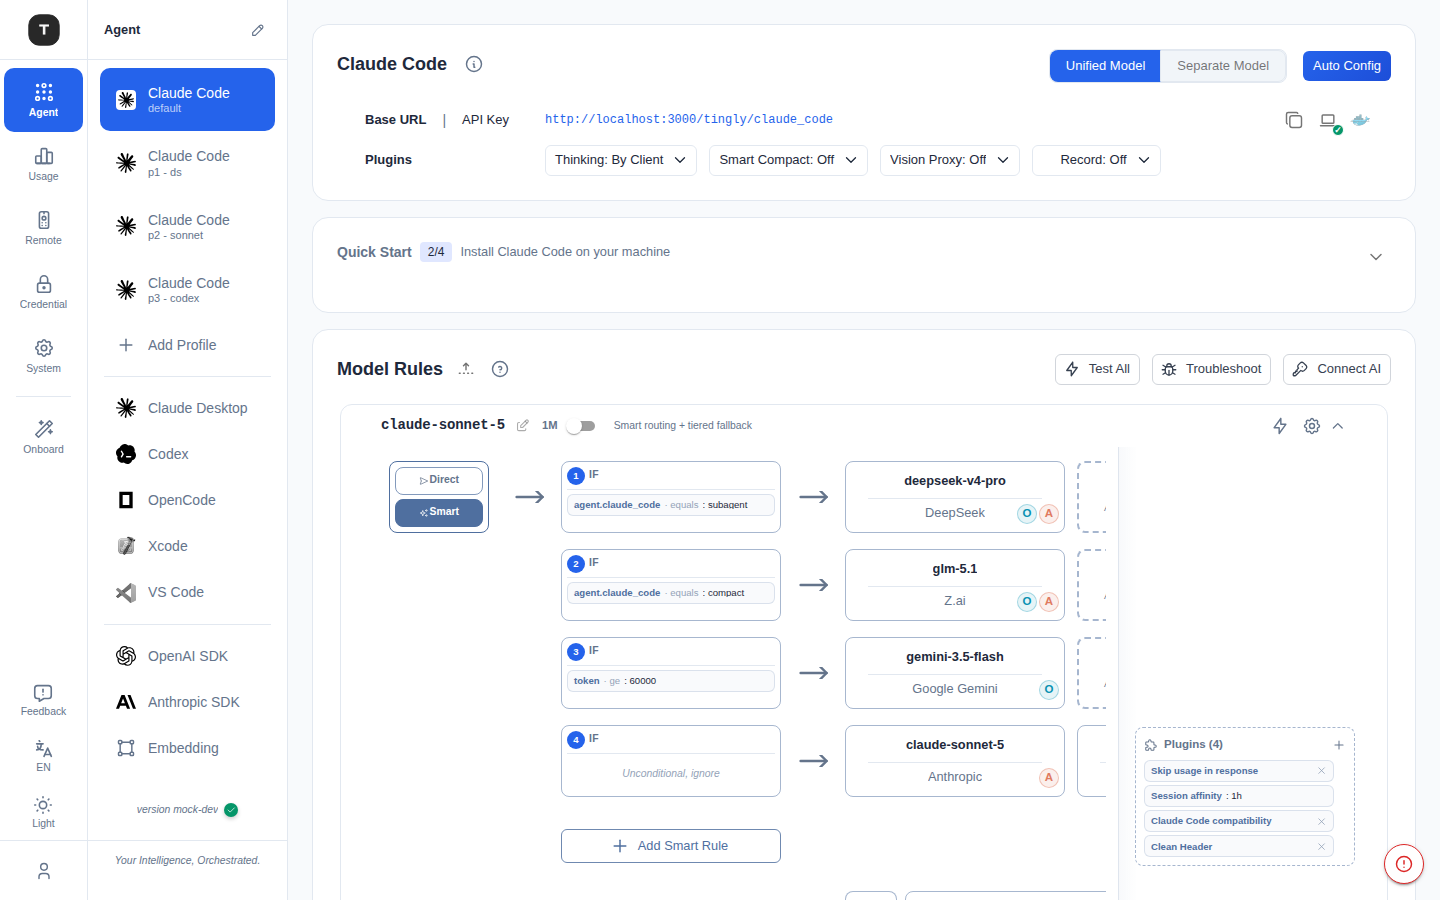This screenshot has height=900, width=1440.
Task: Open the Vision Proxy dropdown
Action: (950, 160)
